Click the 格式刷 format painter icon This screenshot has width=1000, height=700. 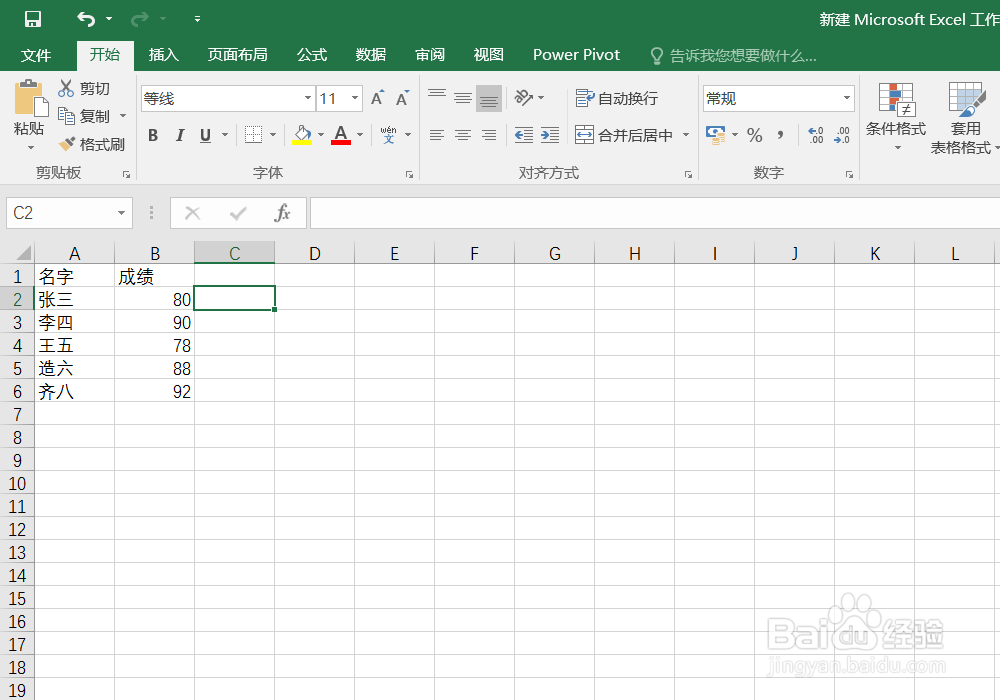click(x=92, y=144)
